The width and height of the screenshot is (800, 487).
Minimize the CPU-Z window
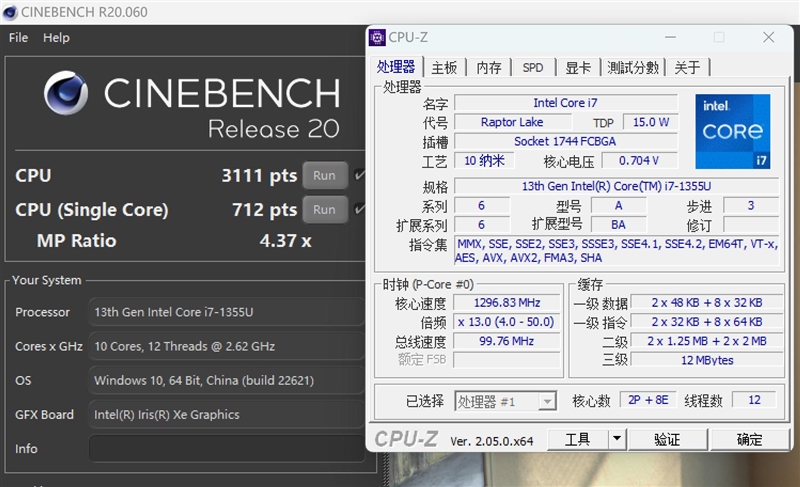pos(670,37)
